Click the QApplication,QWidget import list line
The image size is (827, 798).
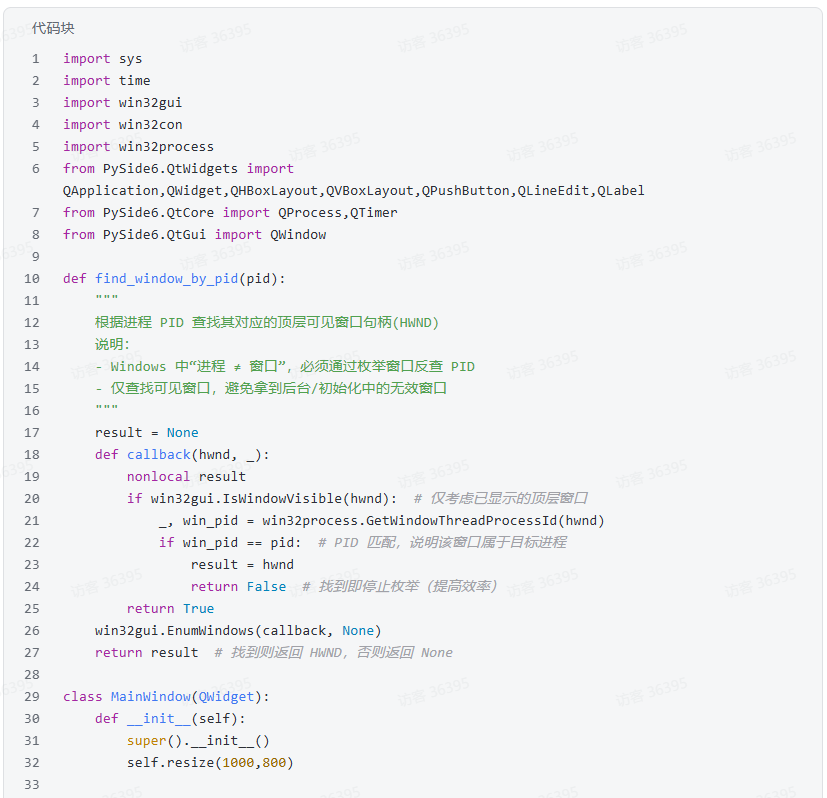click(x=353, y=191)
